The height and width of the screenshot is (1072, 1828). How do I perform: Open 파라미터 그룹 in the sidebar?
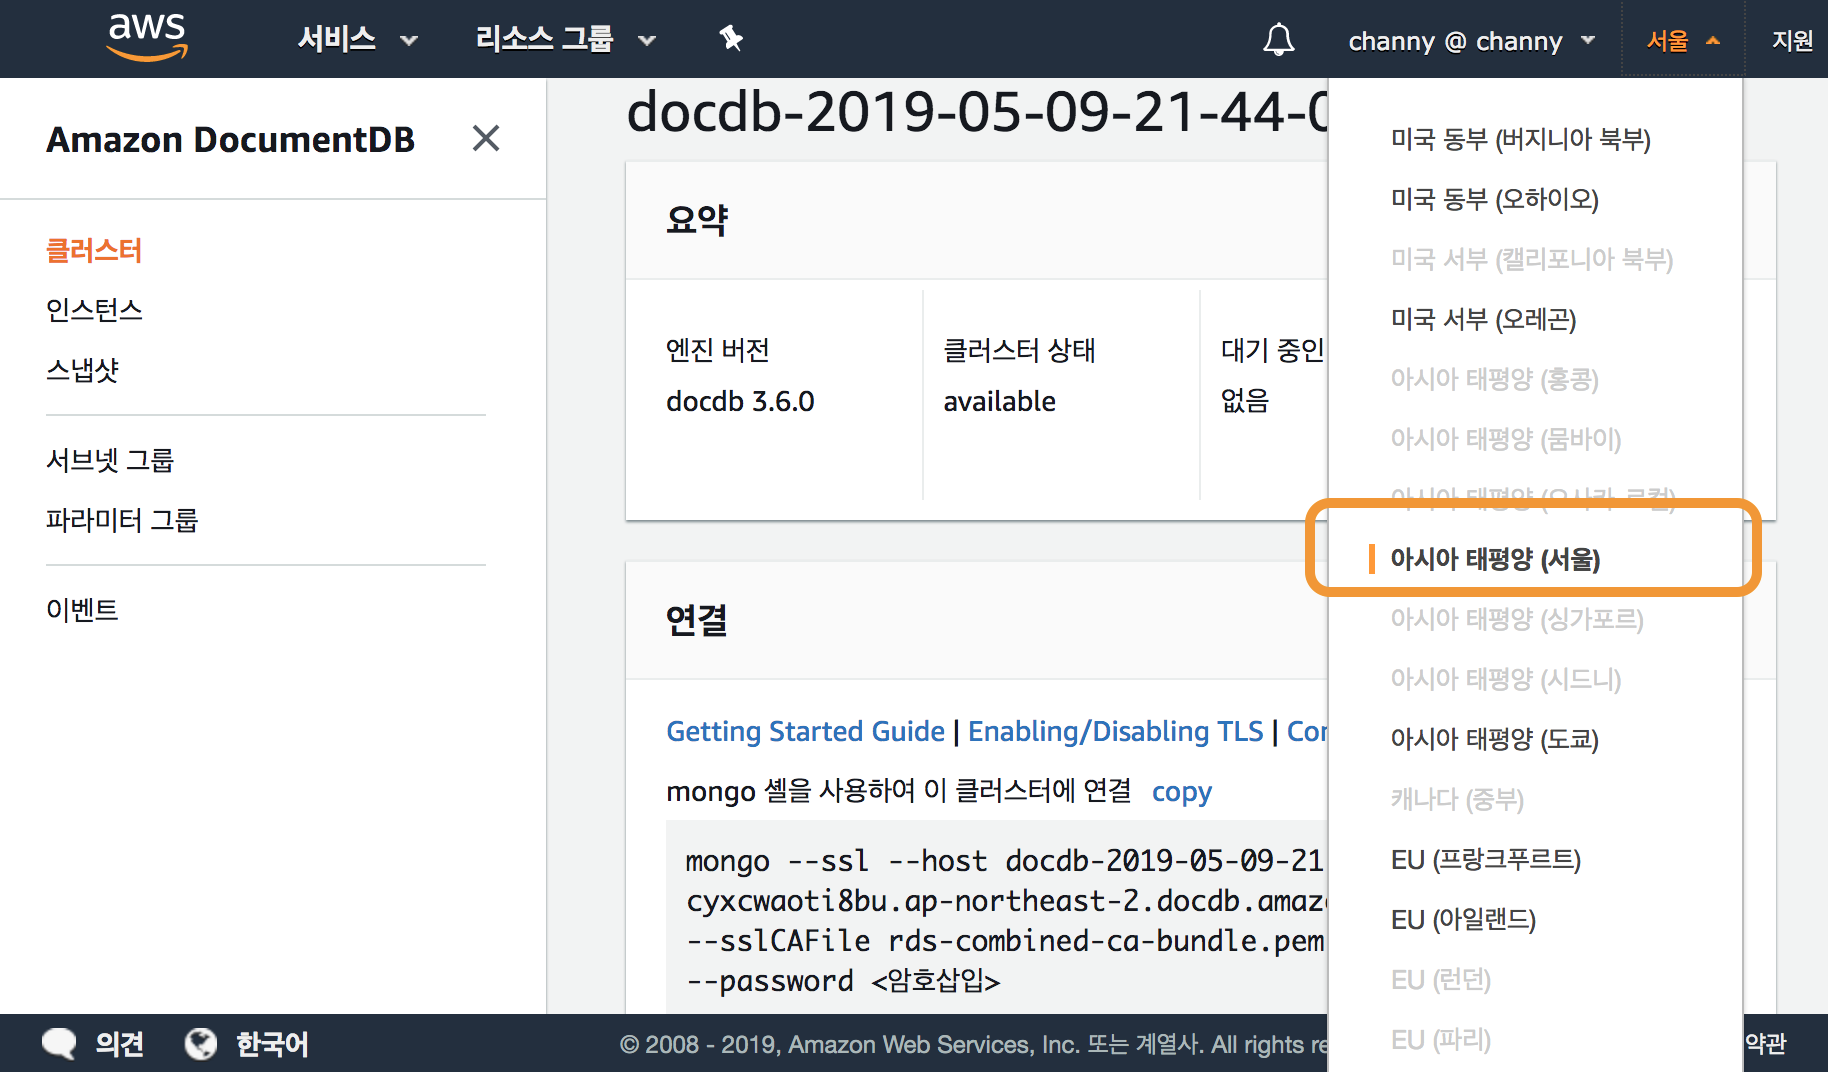(x=122, y=520)
